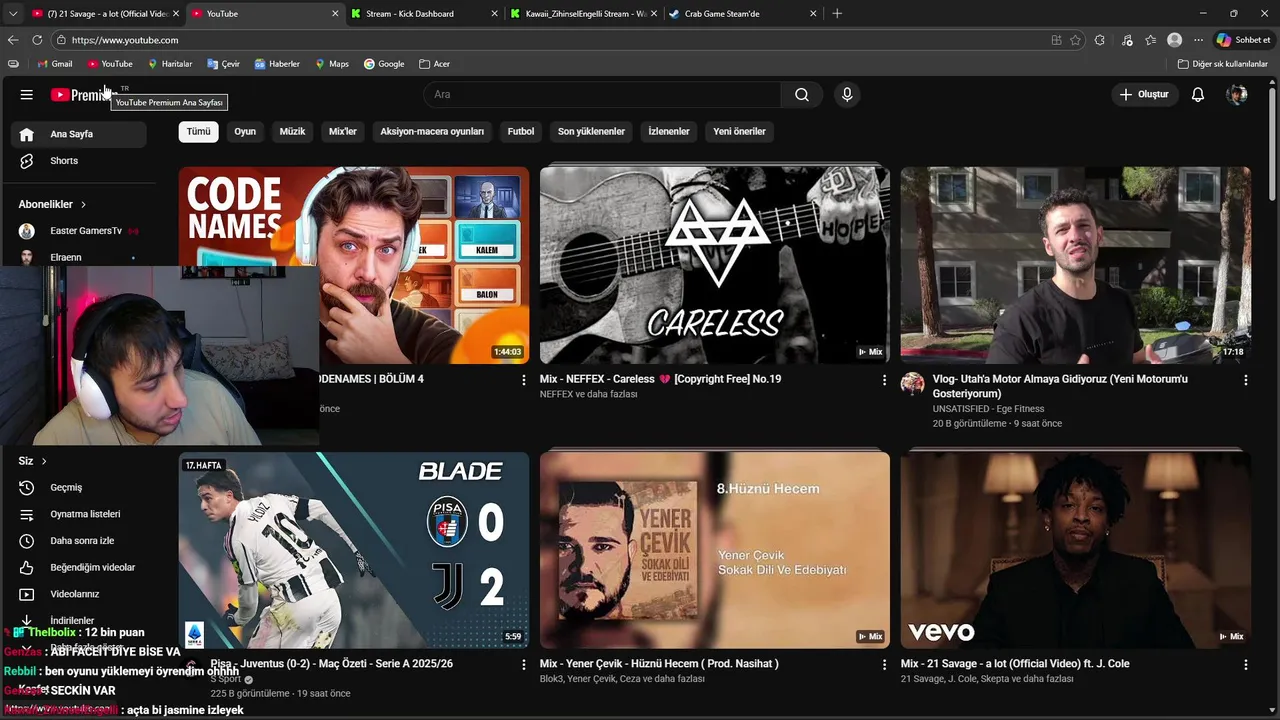Open Copilot Sohbet et button
The width and height of the screenshot is (1280, 720).
1243,40
